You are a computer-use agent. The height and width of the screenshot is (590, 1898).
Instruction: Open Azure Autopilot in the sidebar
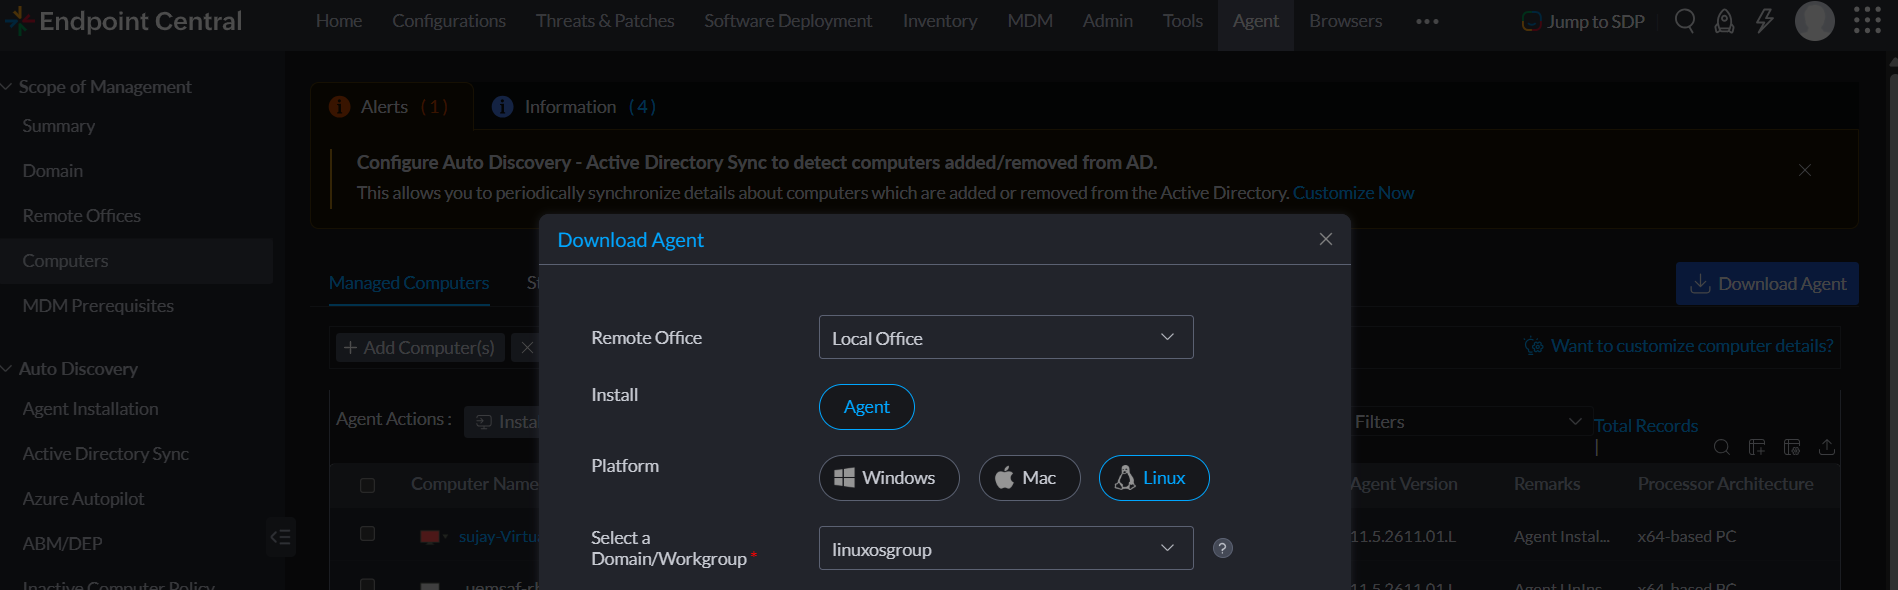coord(84,499)
